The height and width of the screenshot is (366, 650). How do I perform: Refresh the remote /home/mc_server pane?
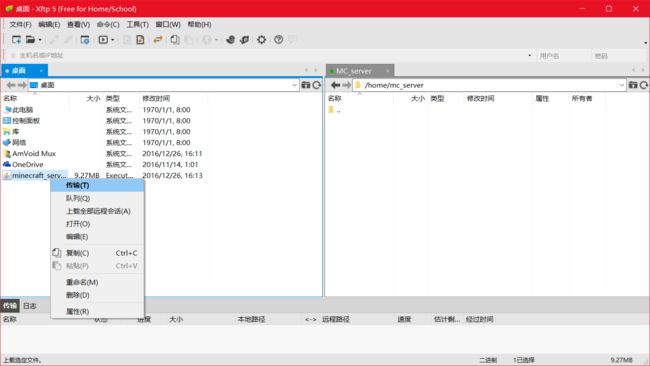pos(644,85)
